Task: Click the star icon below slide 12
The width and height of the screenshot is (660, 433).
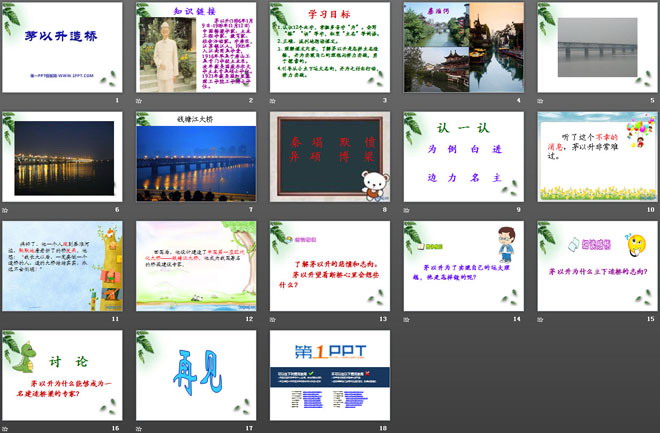Action: point(141,319)
